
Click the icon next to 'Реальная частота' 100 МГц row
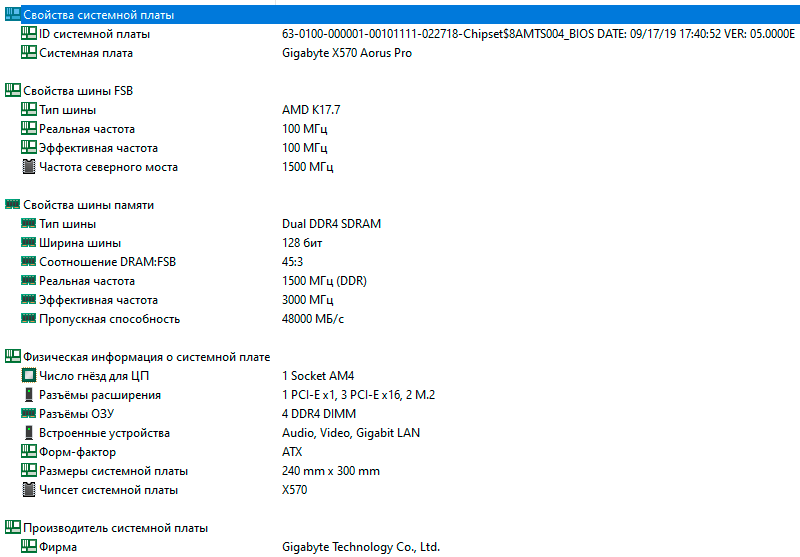pyautogui.click(x=29, y=129)
